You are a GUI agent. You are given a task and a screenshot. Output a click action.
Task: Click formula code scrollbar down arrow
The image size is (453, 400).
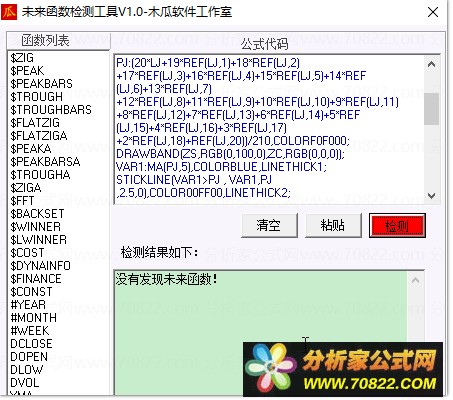tap(432, 196)
